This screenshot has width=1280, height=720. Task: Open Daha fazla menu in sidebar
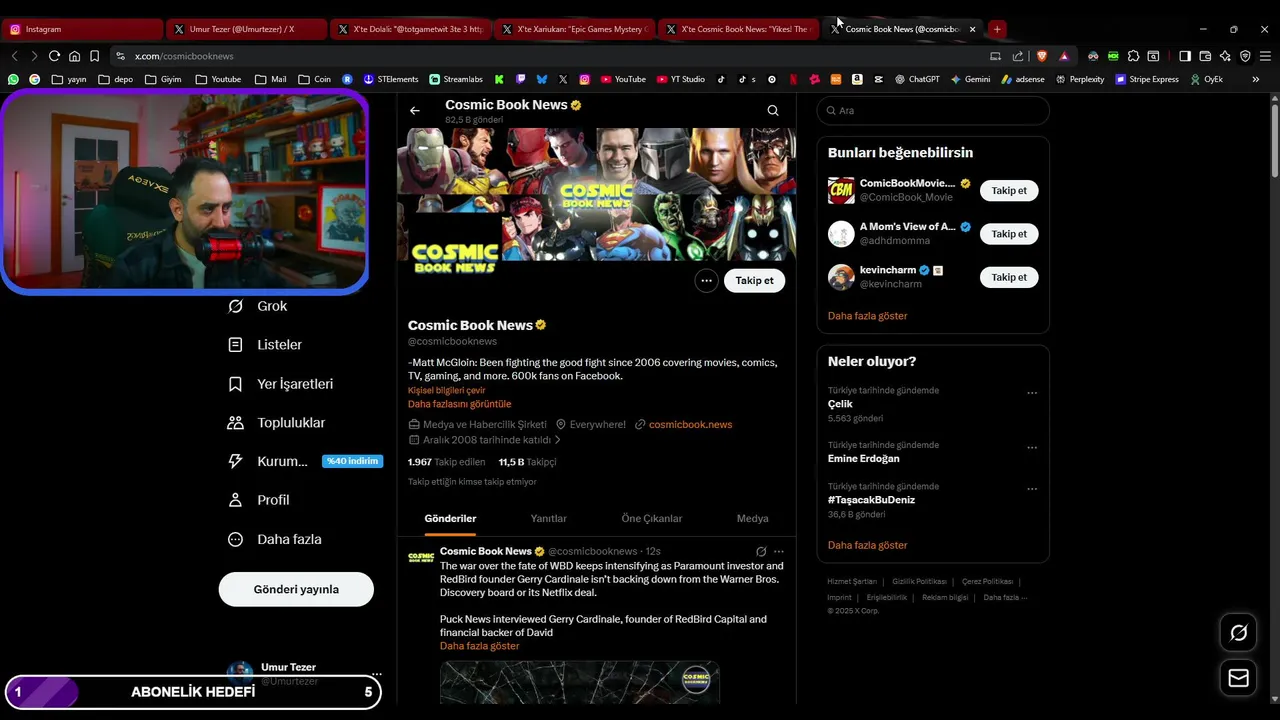click(x=274, y=539)
